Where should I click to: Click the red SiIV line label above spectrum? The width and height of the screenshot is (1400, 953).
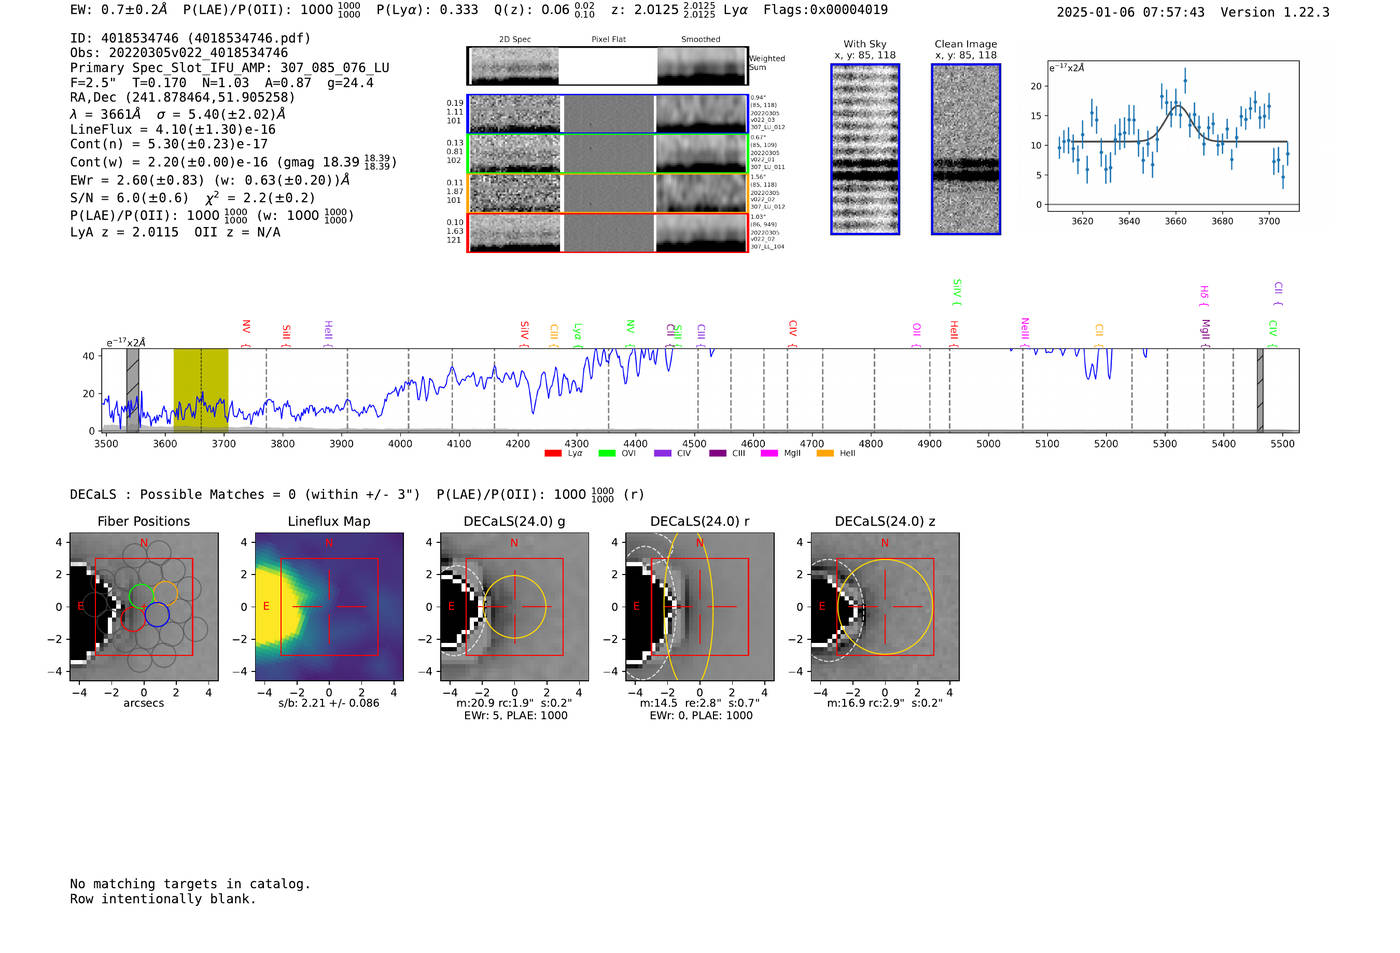point(525,333)
